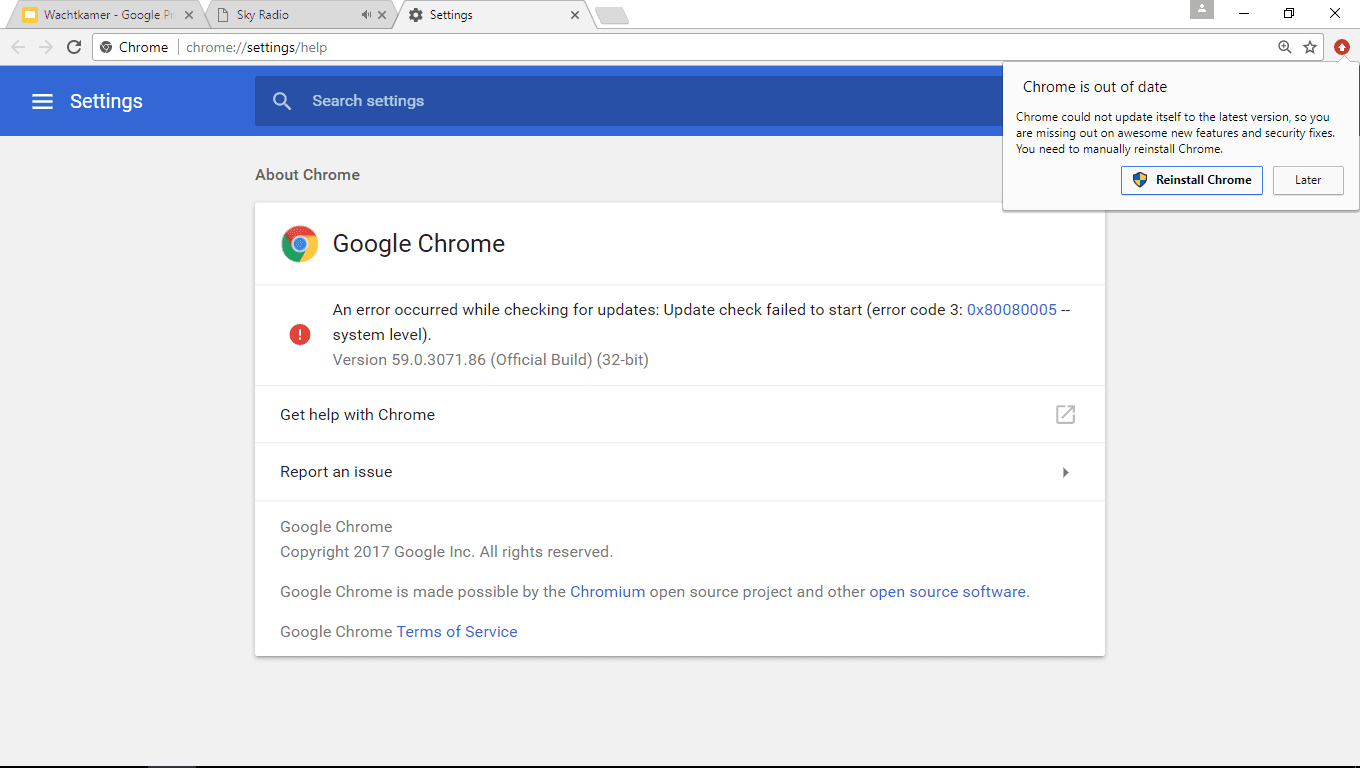Click the external link icon beside Get help
Viewport: 1360px width, 768px height.
pyautogui.click(x=1065, y=414)
